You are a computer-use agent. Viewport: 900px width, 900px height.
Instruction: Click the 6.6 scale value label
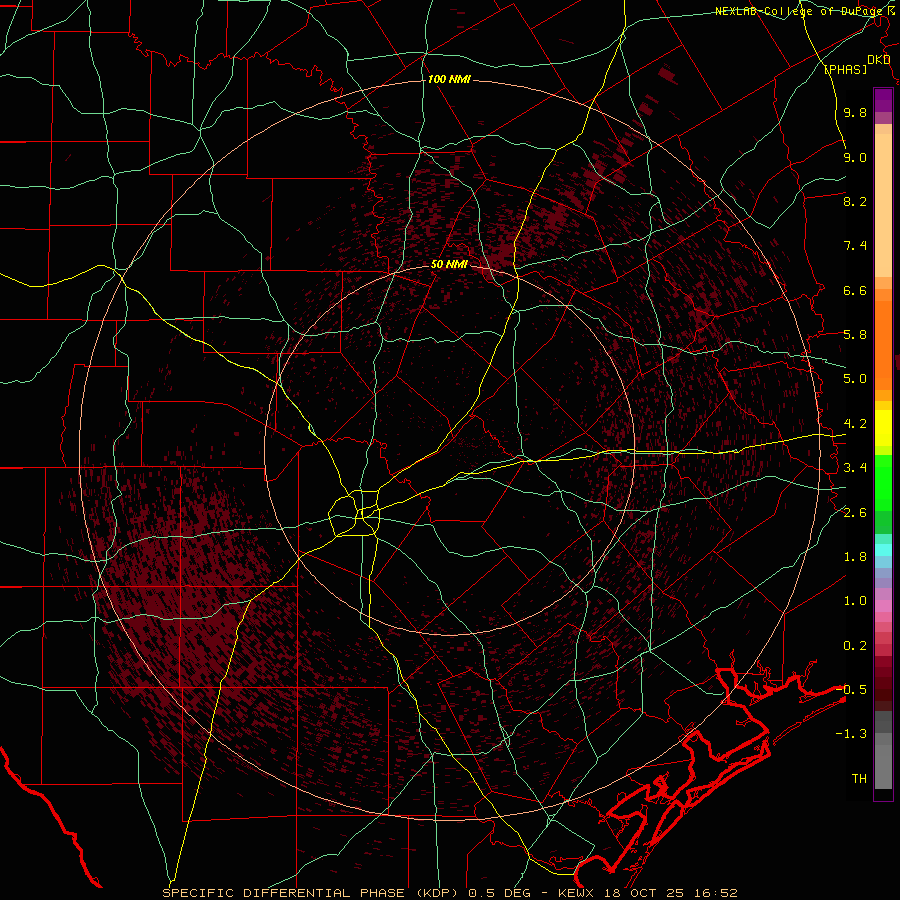855,290
